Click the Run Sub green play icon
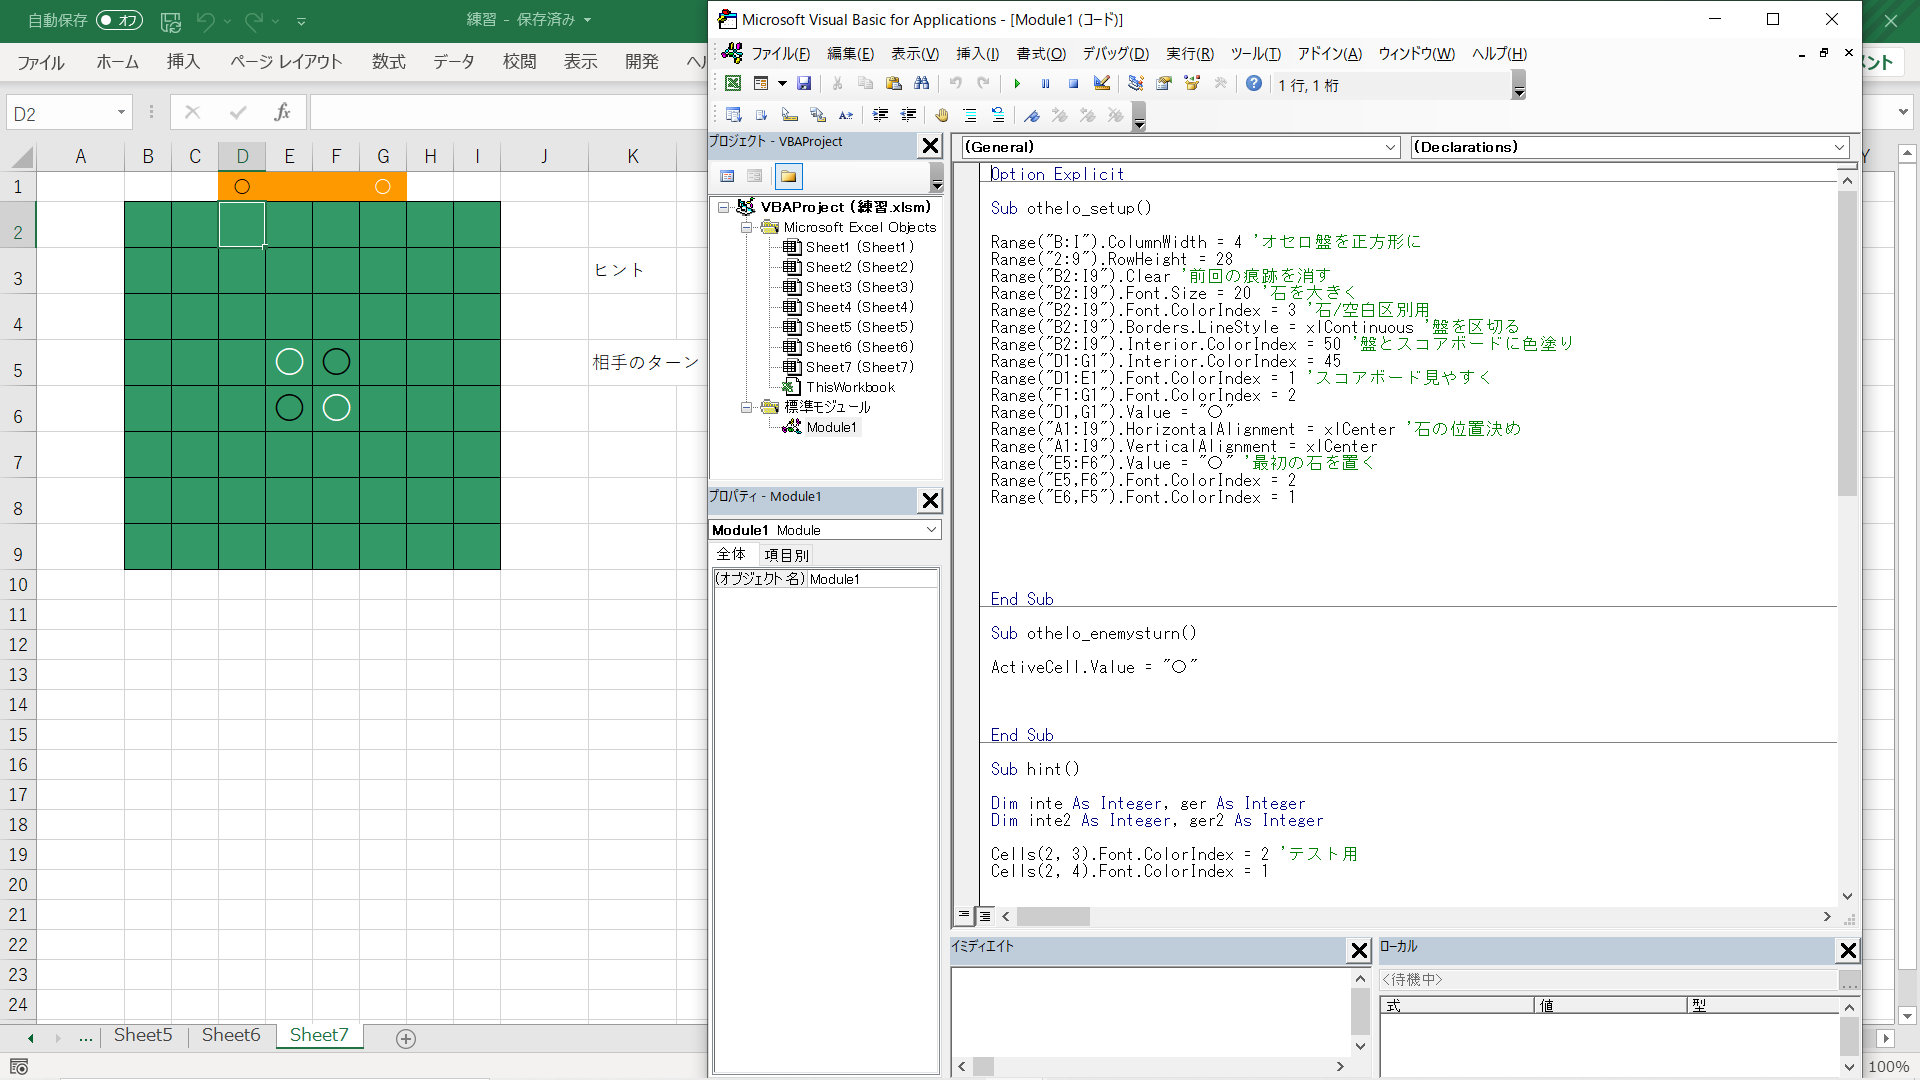Viewport: 1920px width, 1080px height. tap(1017, 85)
